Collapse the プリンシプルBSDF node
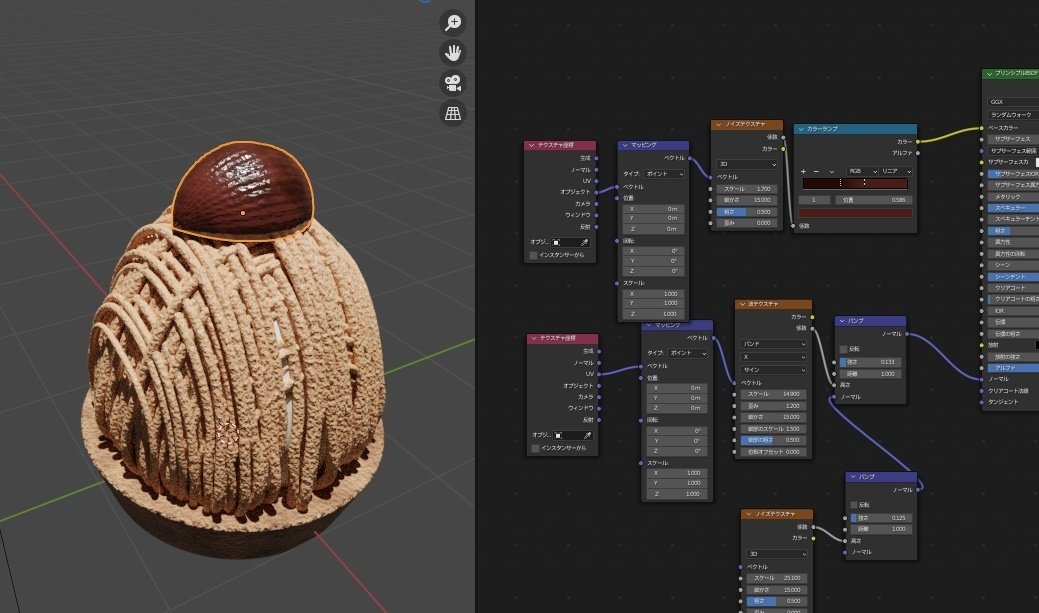Image resolution: width=1039 pixels, height=613 pixels. click(989, 74)
